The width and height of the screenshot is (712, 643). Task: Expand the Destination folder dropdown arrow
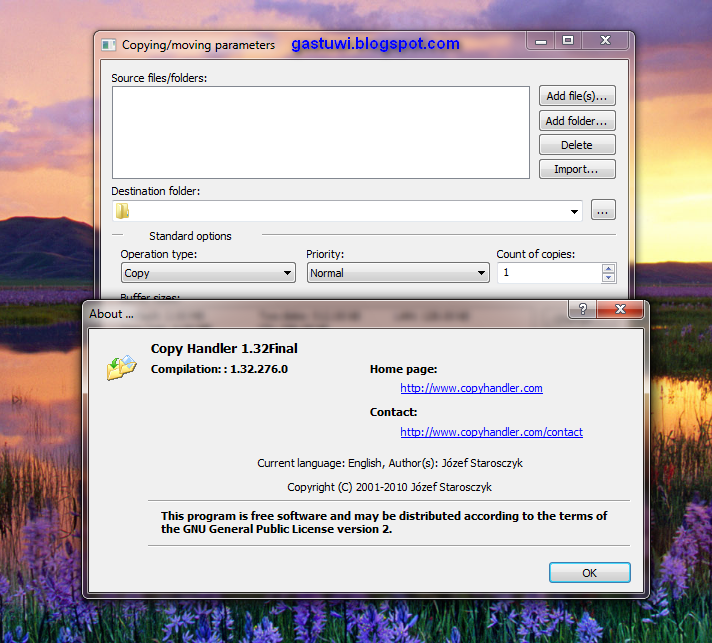[574, 212]
